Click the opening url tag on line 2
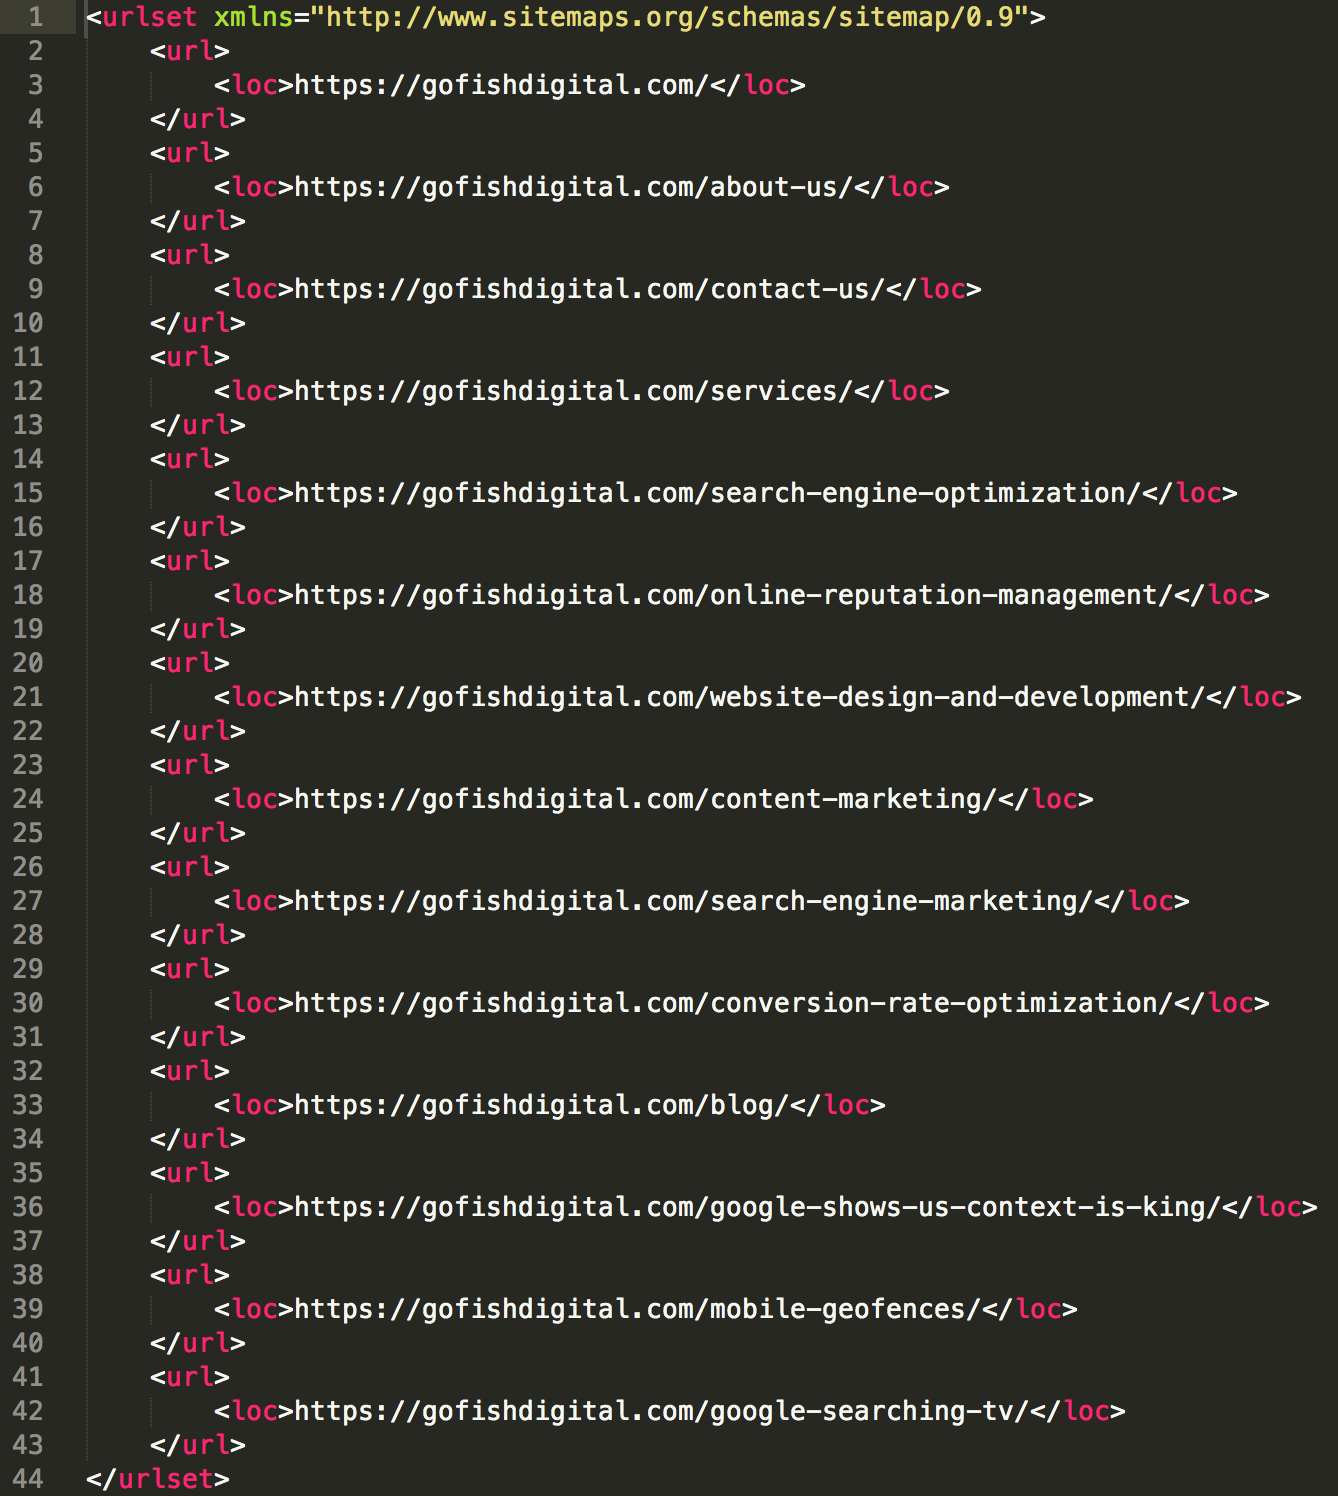Image resolution: width=1338 pixels, height=1496 pixels. [190, 51]
